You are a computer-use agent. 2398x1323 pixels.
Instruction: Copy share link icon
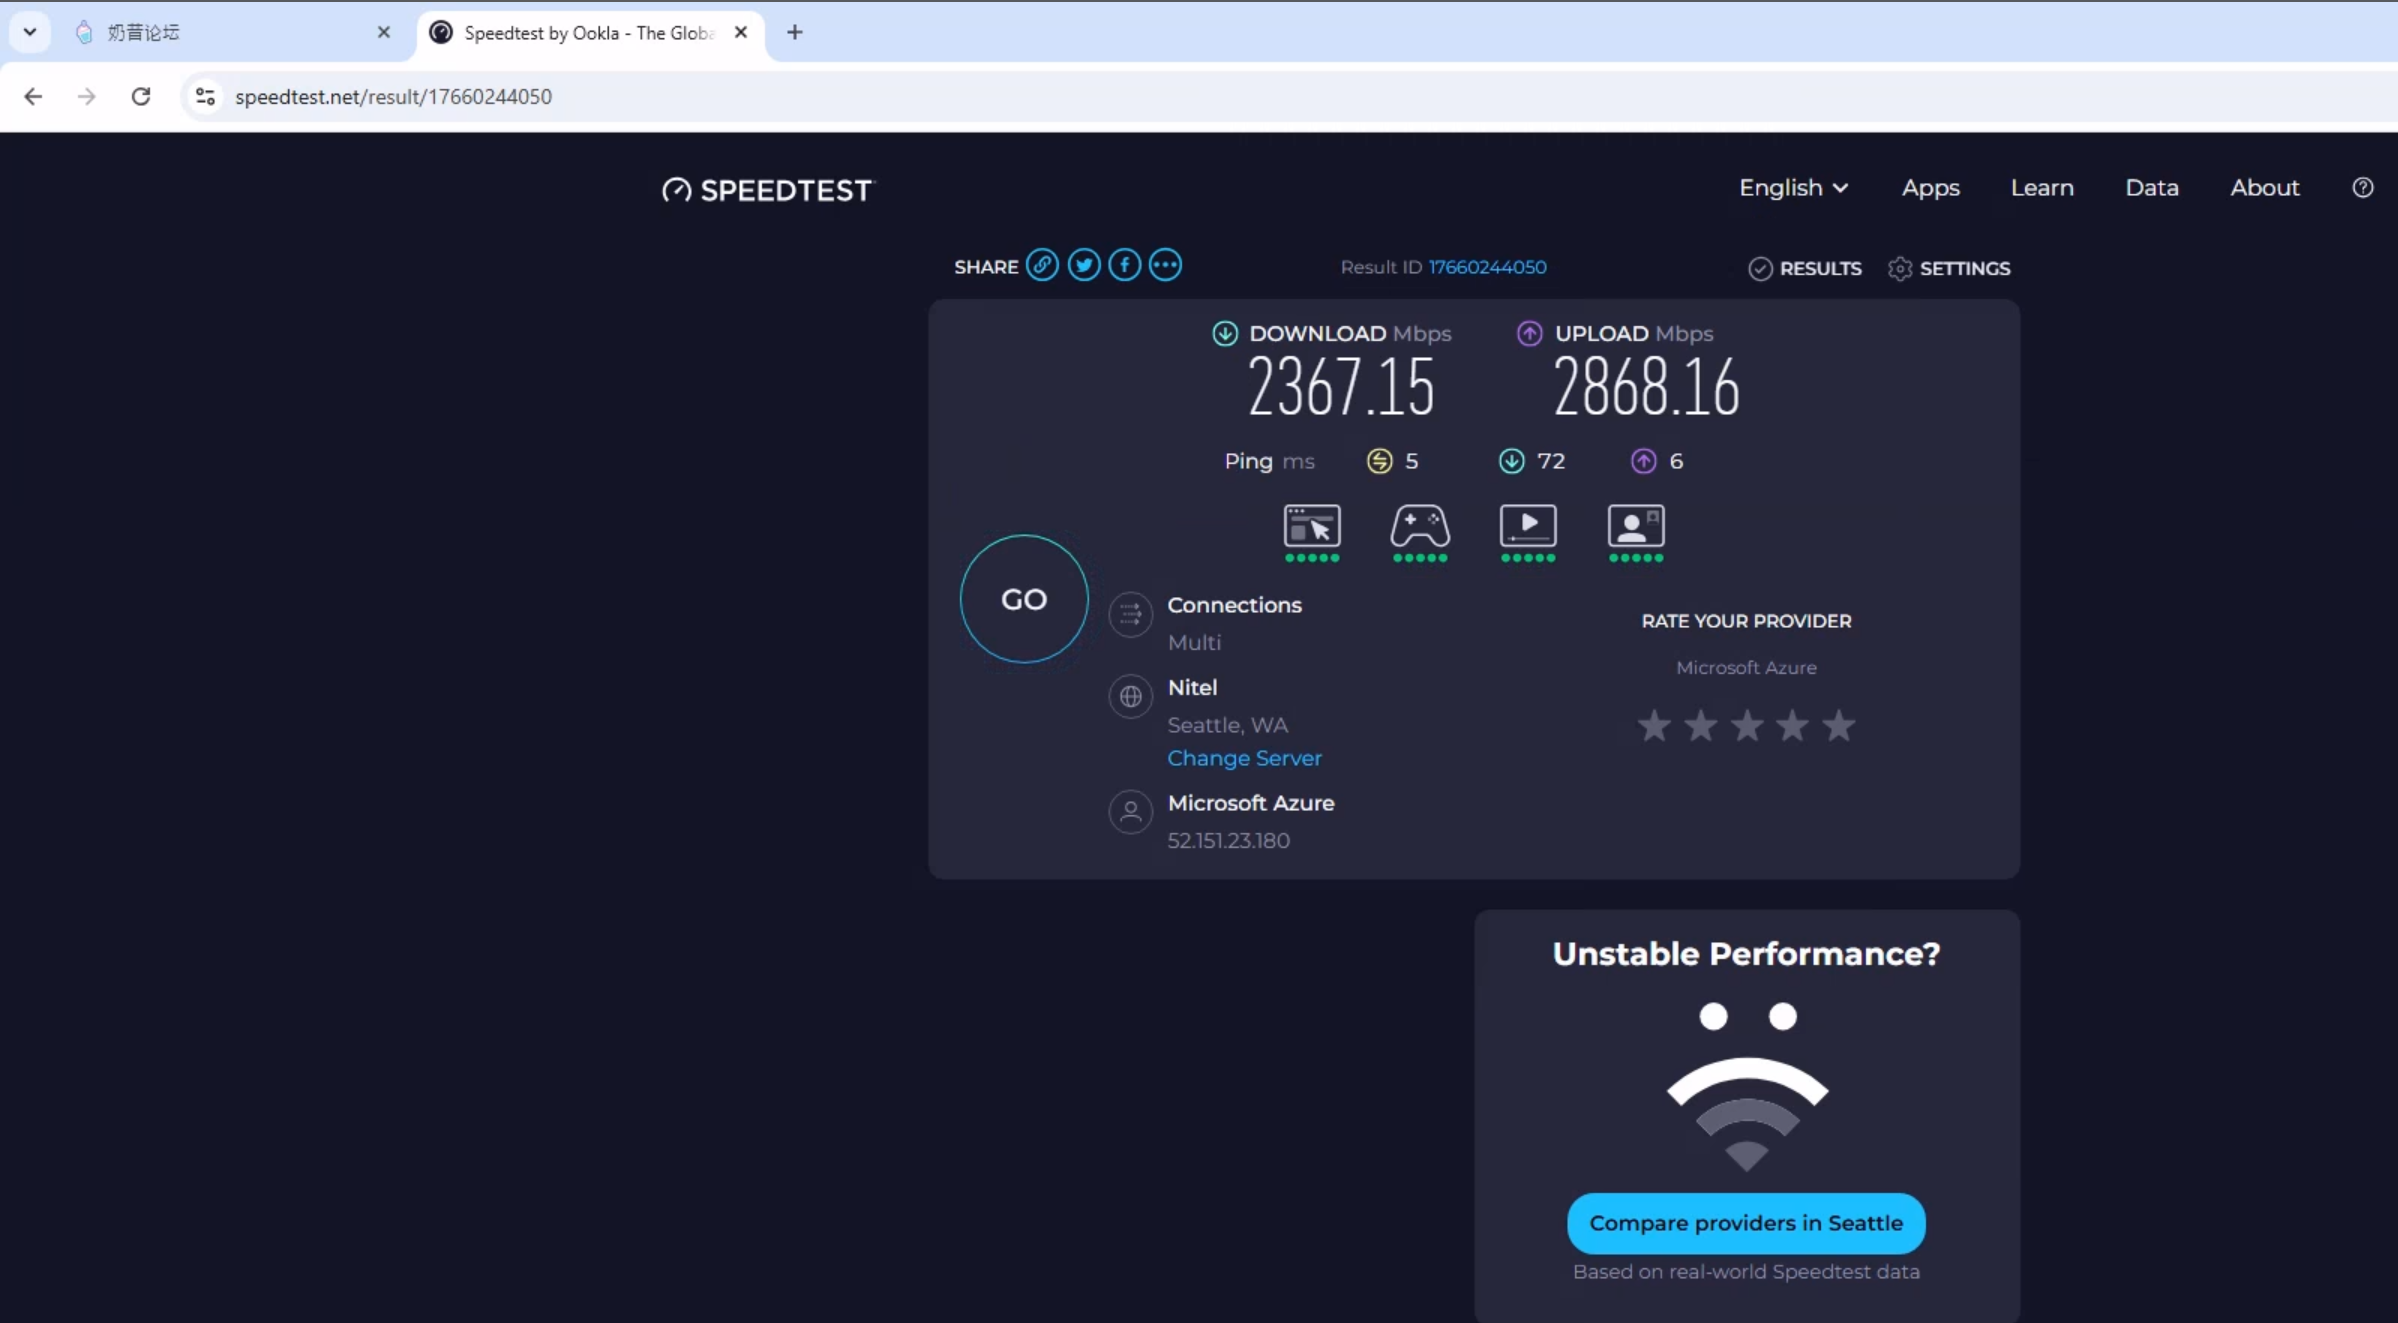1042,265
